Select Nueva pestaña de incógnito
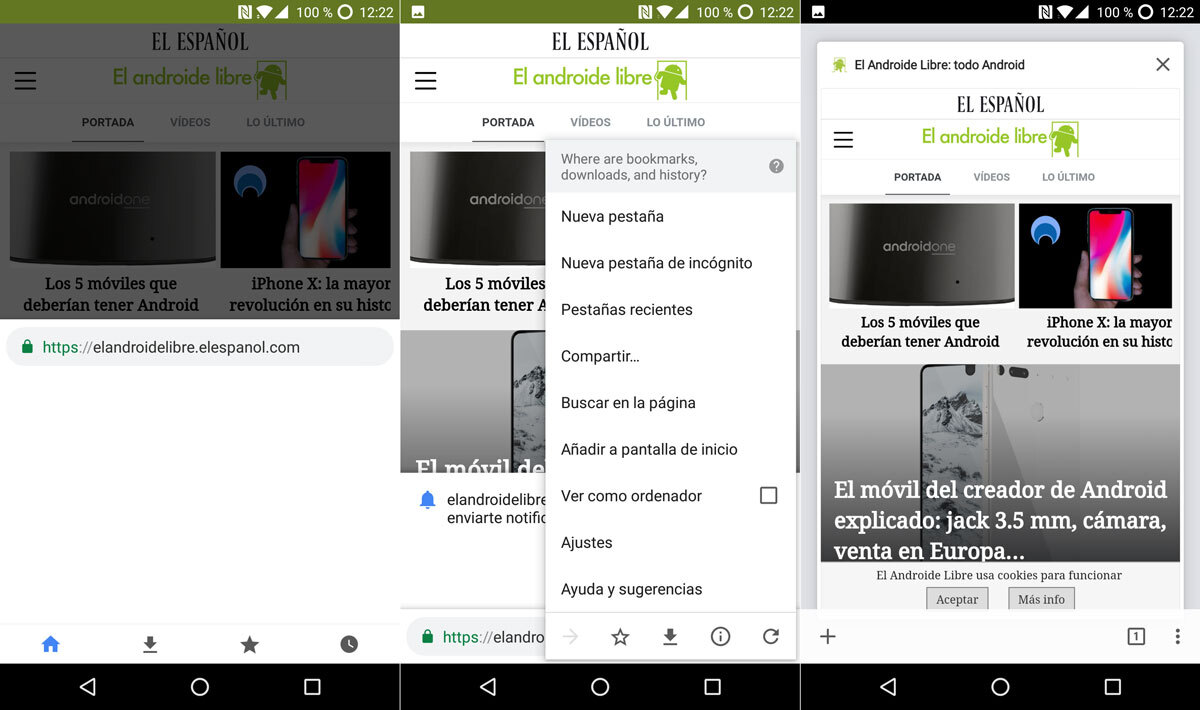Viewport: 1200px width, 710px height. [x=656, y=263]
